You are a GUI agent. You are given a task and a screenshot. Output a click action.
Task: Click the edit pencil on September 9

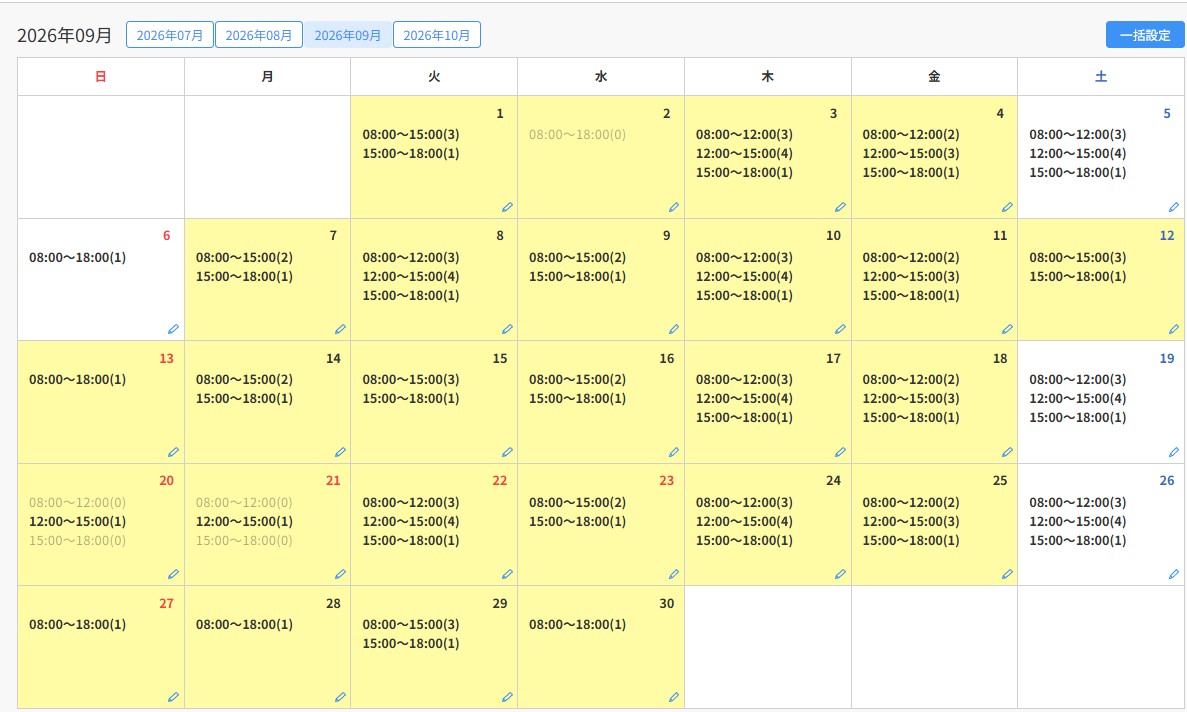[674, 329]
